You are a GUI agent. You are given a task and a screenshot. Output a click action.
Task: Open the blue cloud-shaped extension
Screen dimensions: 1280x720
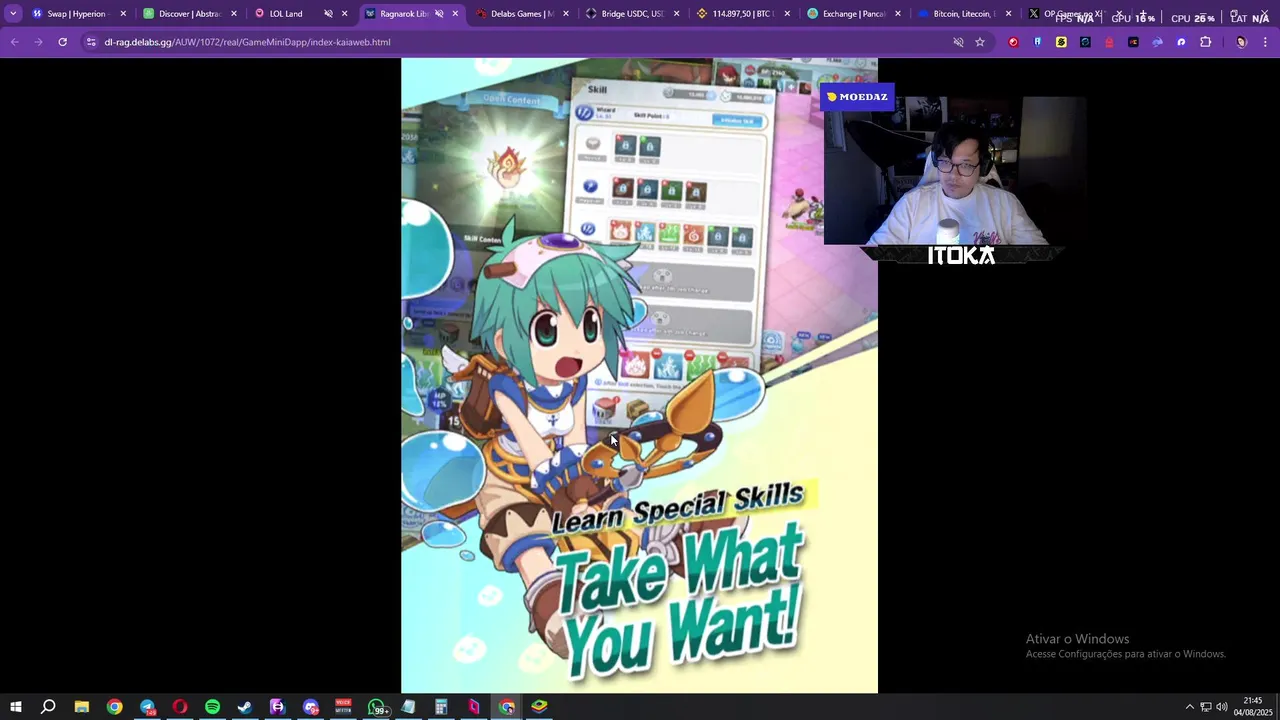(x=1157, y=42)
